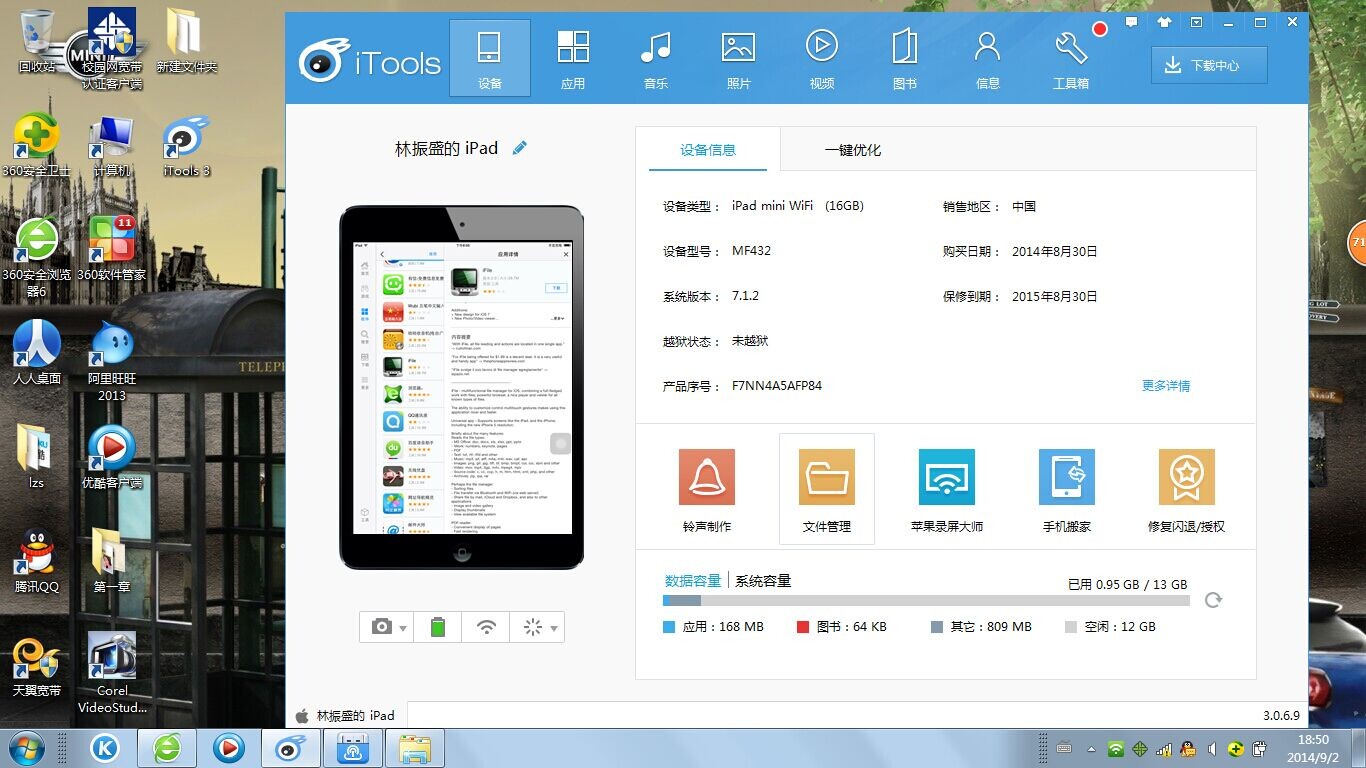Click the blue 应用 legend swatch
The height and width of the screenshot is (768, 1366).
(669, 627)
